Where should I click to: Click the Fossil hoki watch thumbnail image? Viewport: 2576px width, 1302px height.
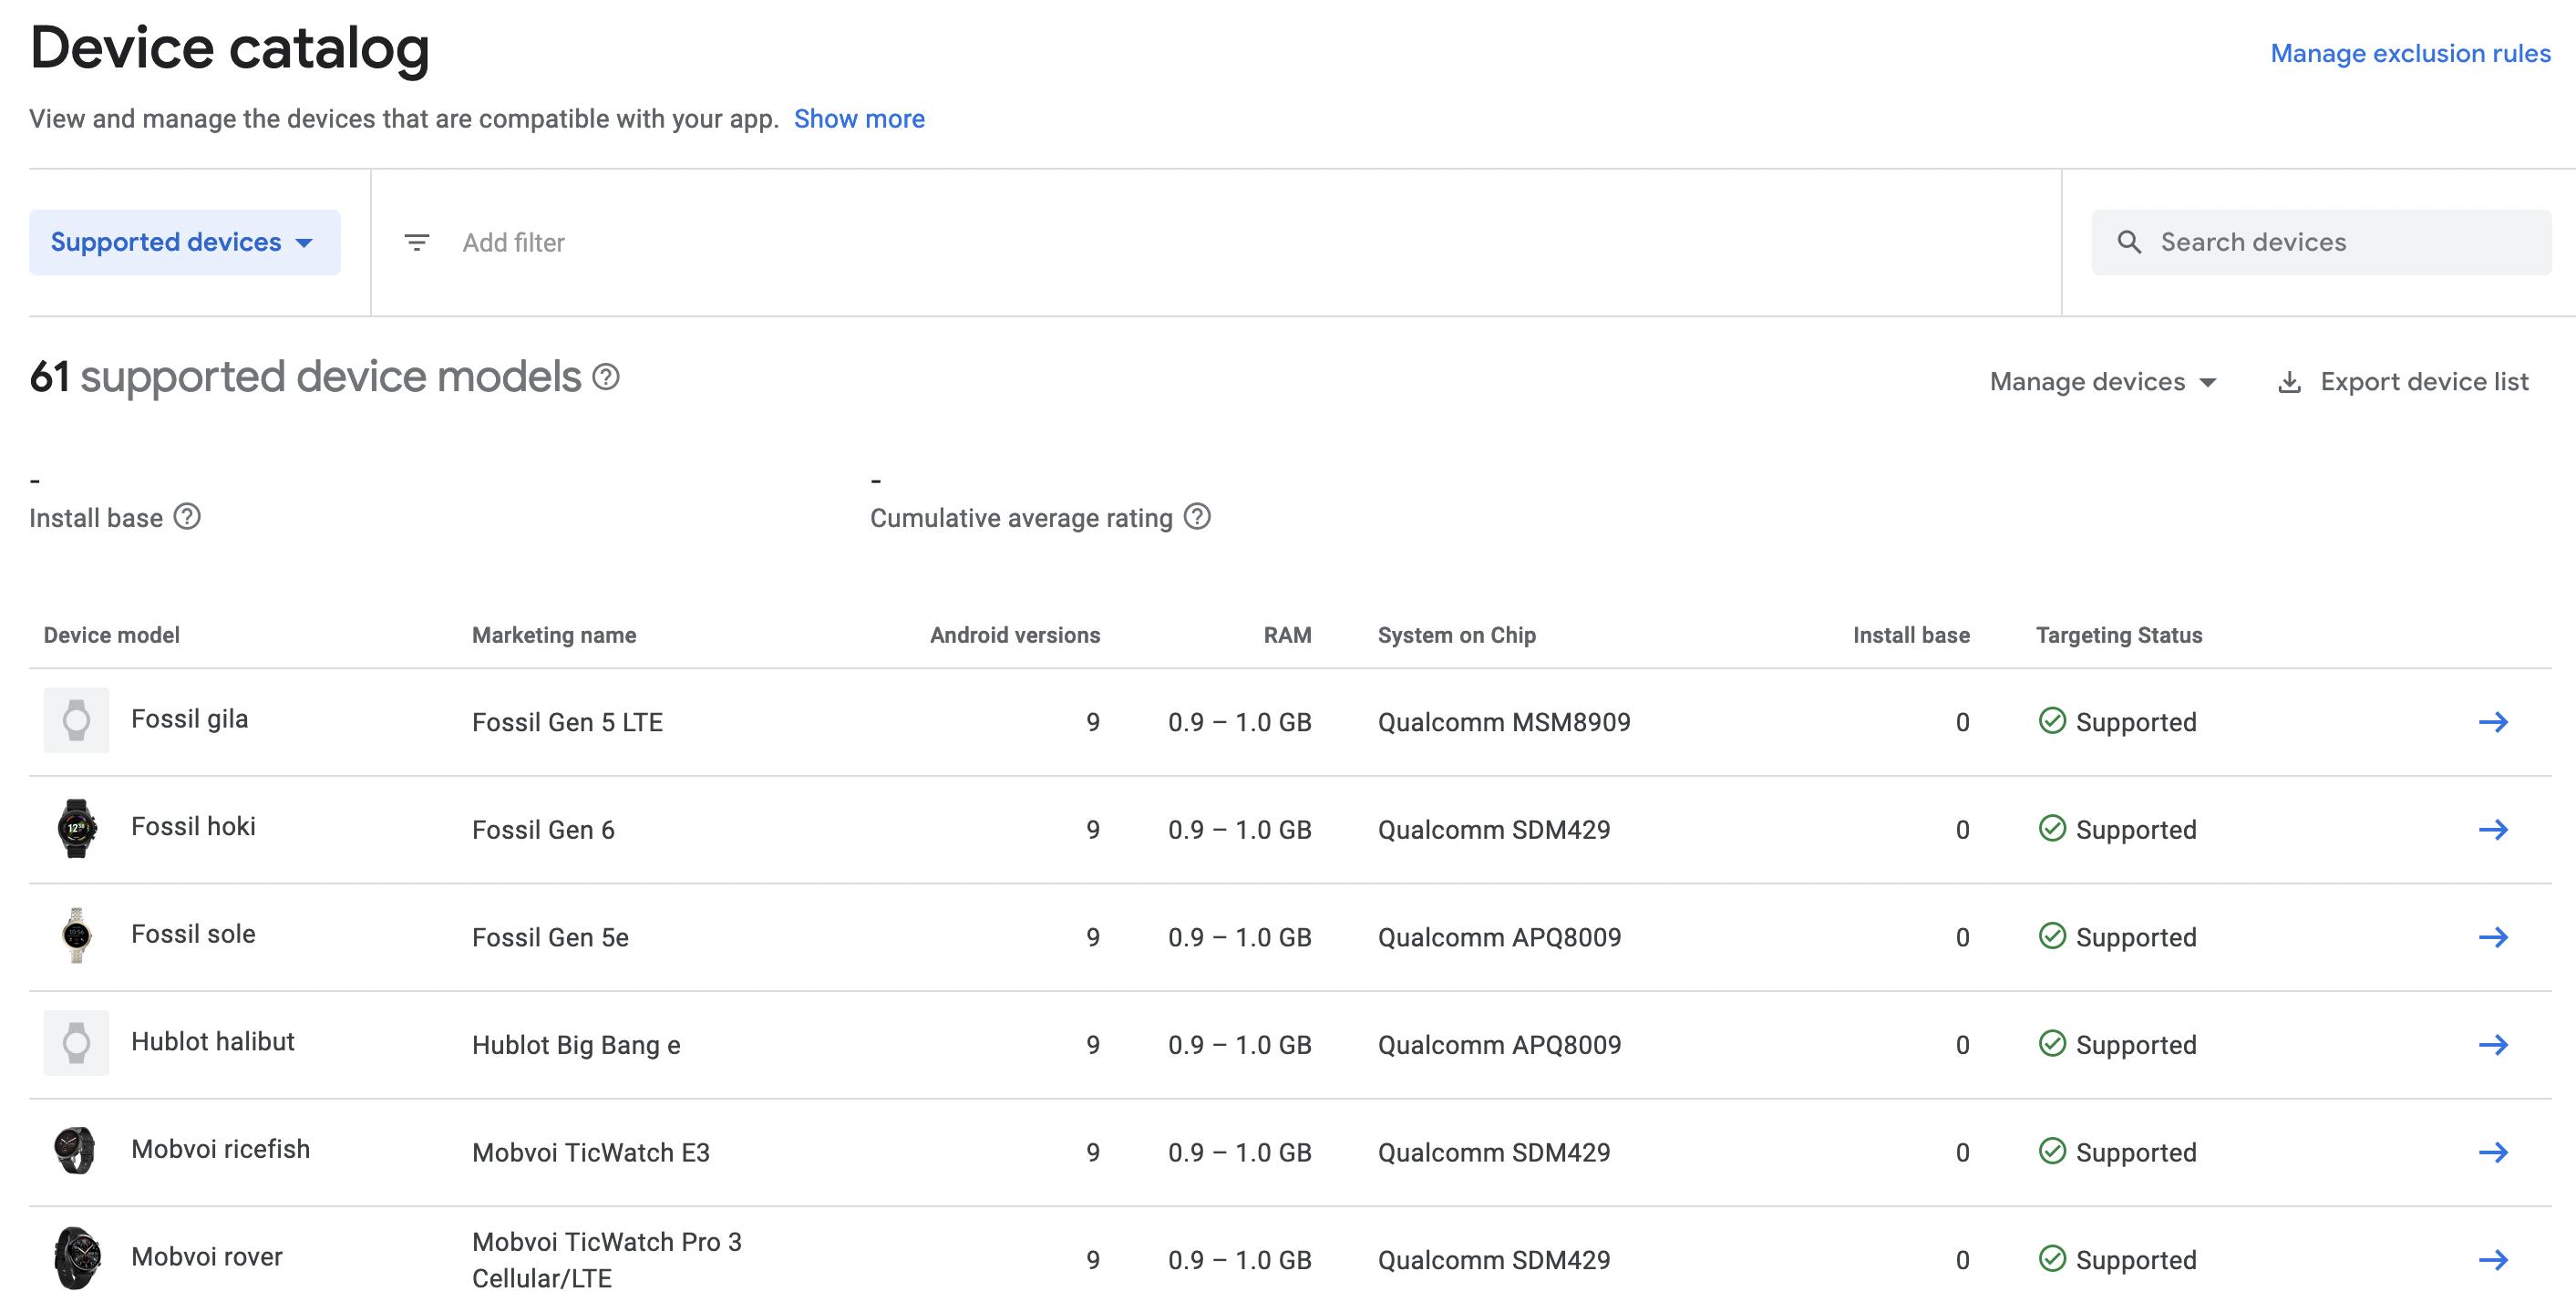[x=78, y=827]
